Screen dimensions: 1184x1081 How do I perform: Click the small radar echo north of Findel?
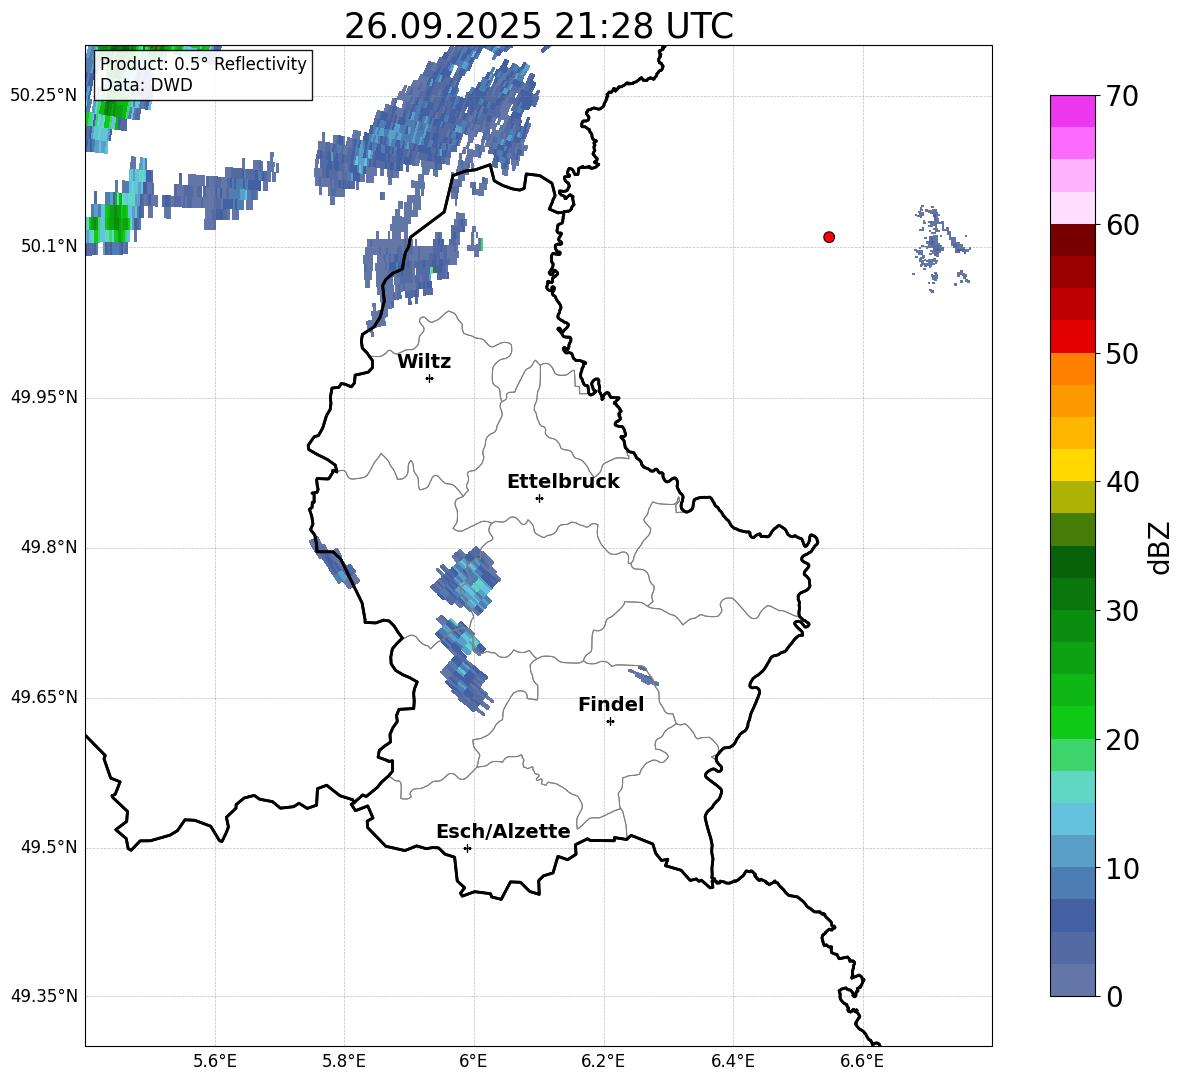pyautogui.click(x=645, y=676)
